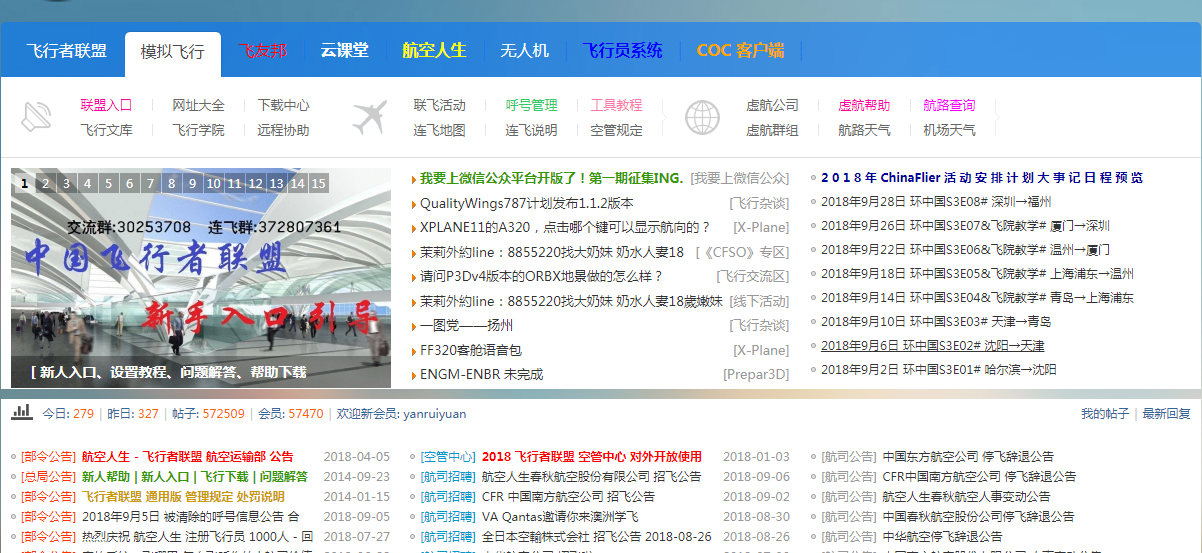Open 春秋航空人事变动公告 post
Screen dimensions: 1202x553
coord(967,496)
